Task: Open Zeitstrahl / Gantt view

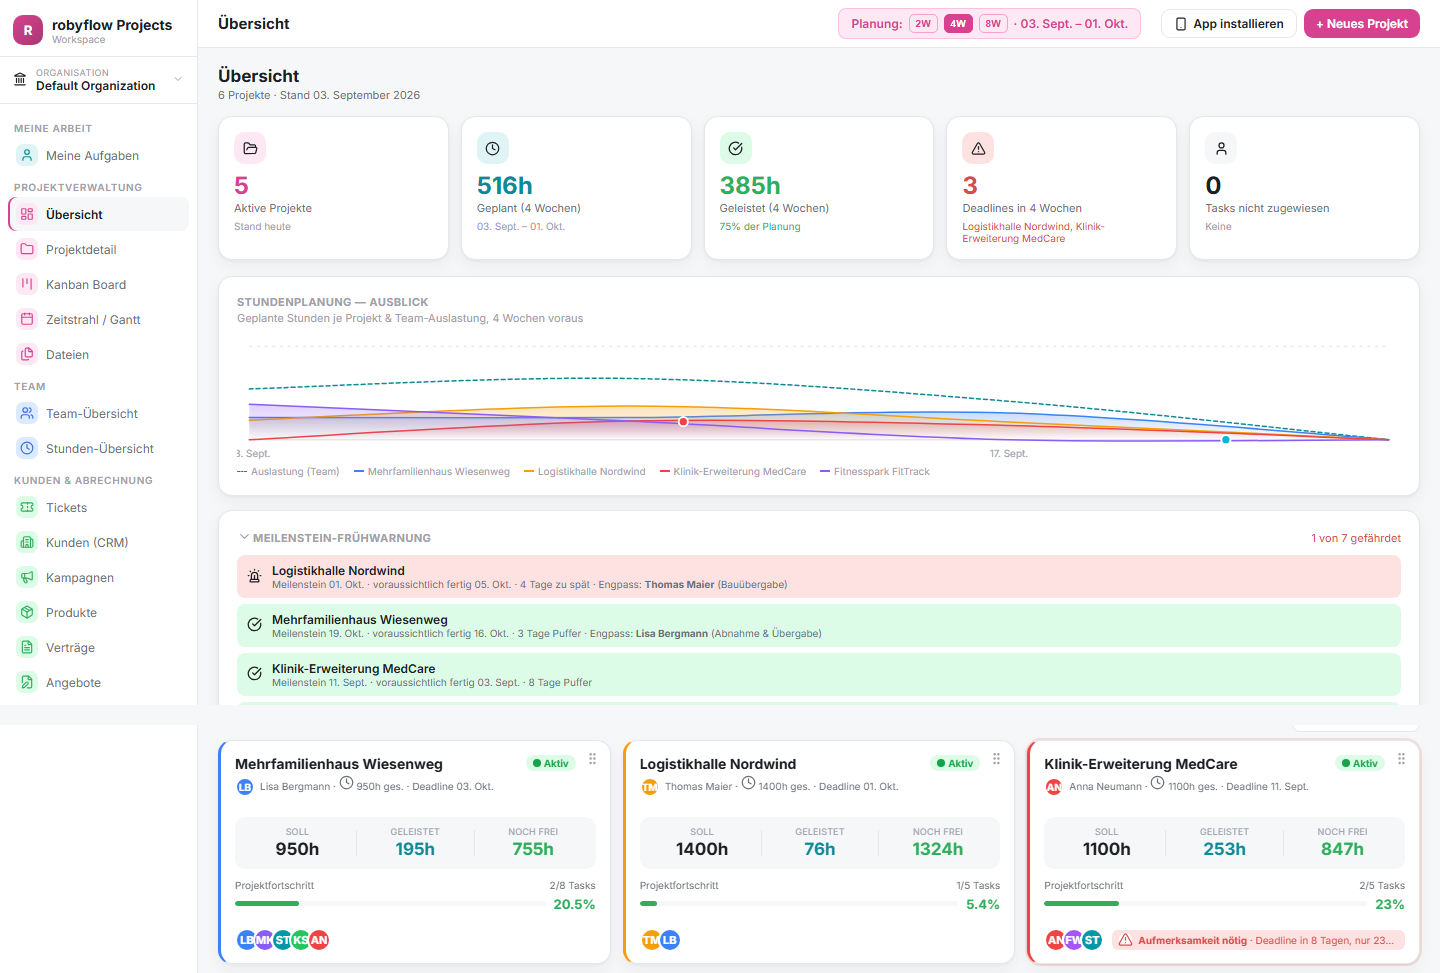Action: tap(98, 320)
